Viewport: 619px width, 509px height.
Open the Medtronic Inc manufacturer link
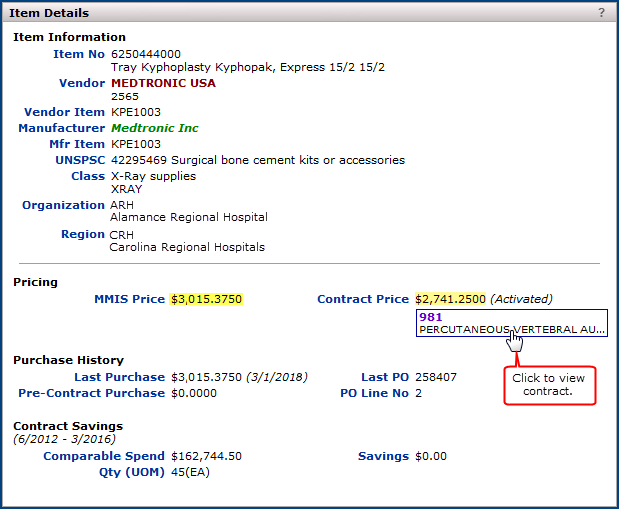tap(154, 128)
